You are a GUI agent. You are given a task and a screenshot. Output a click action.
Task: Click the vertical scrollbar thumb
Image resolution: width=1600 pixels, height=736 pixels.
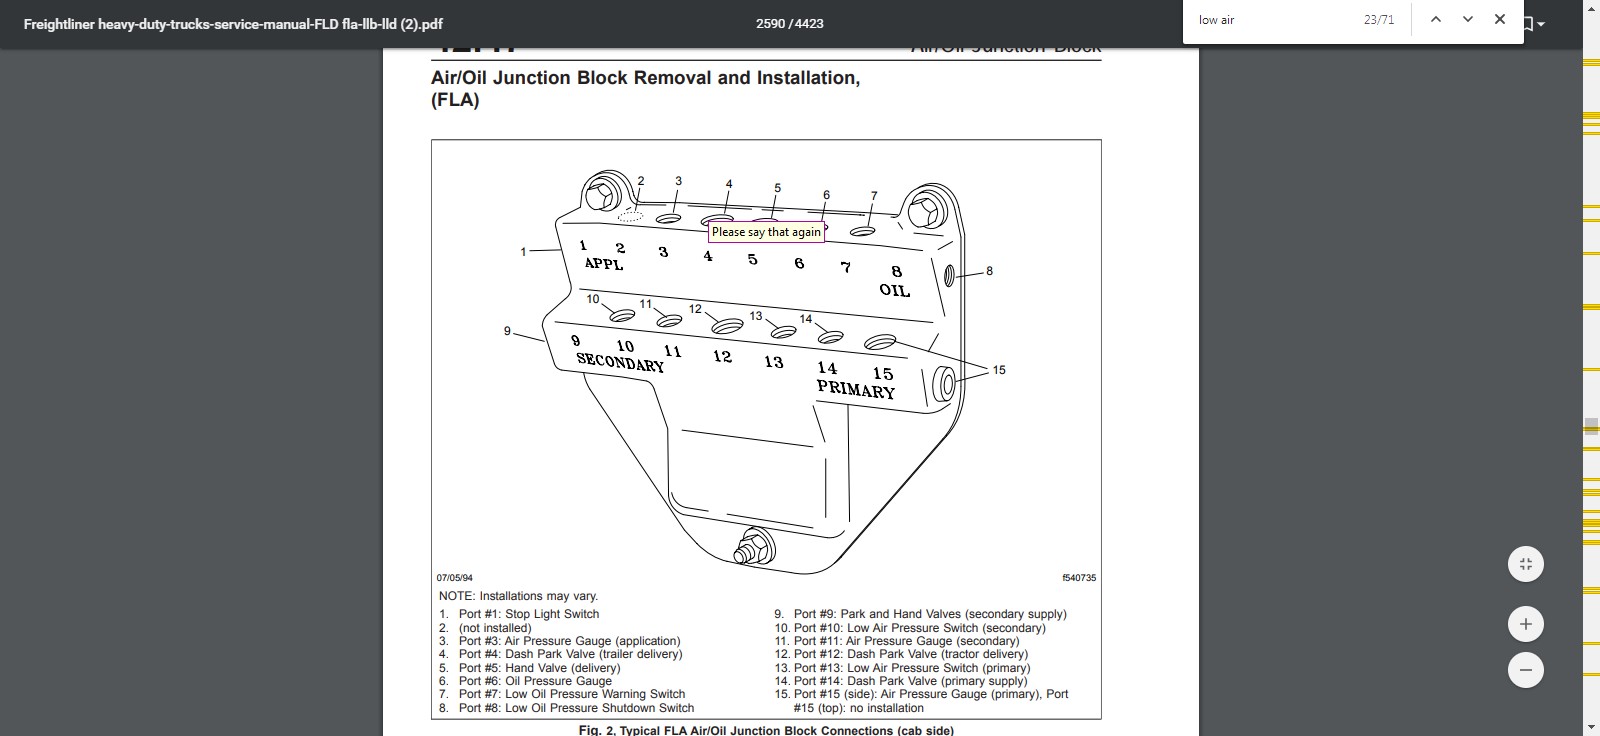[x=1591, y=426]
